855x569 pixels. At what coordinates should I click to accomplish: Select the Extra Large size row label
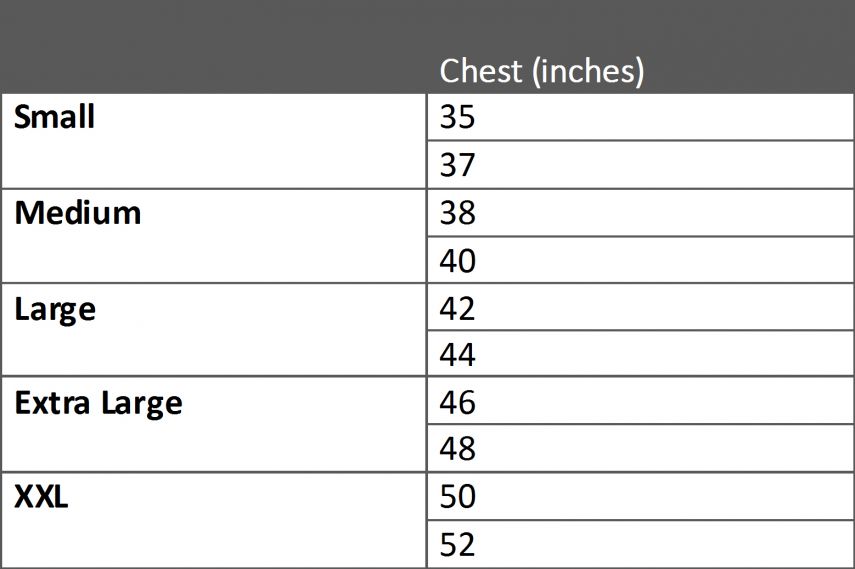point(99,404)
